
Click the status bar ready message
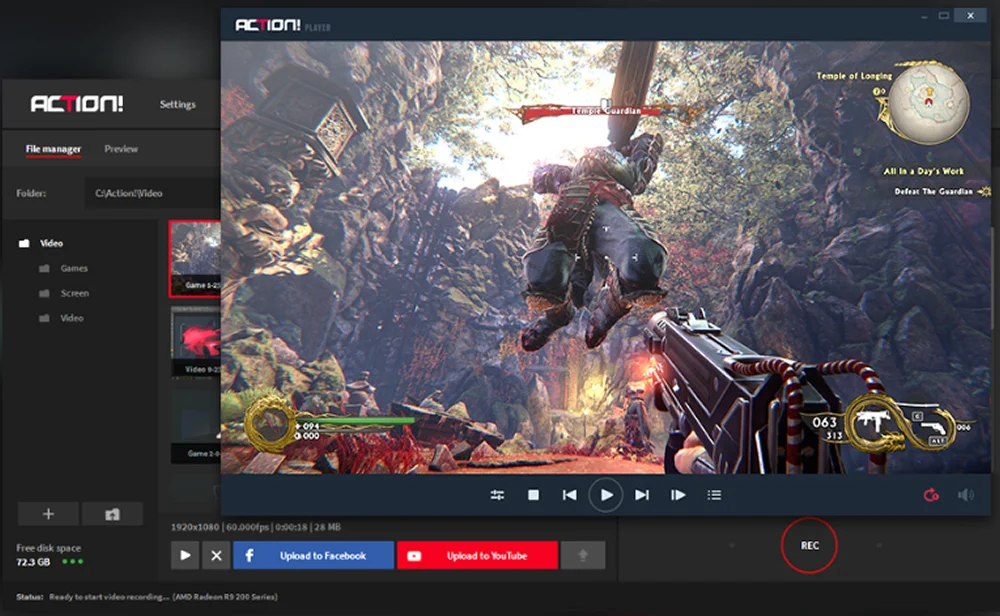pyautogui.click(x=163, y=597)
